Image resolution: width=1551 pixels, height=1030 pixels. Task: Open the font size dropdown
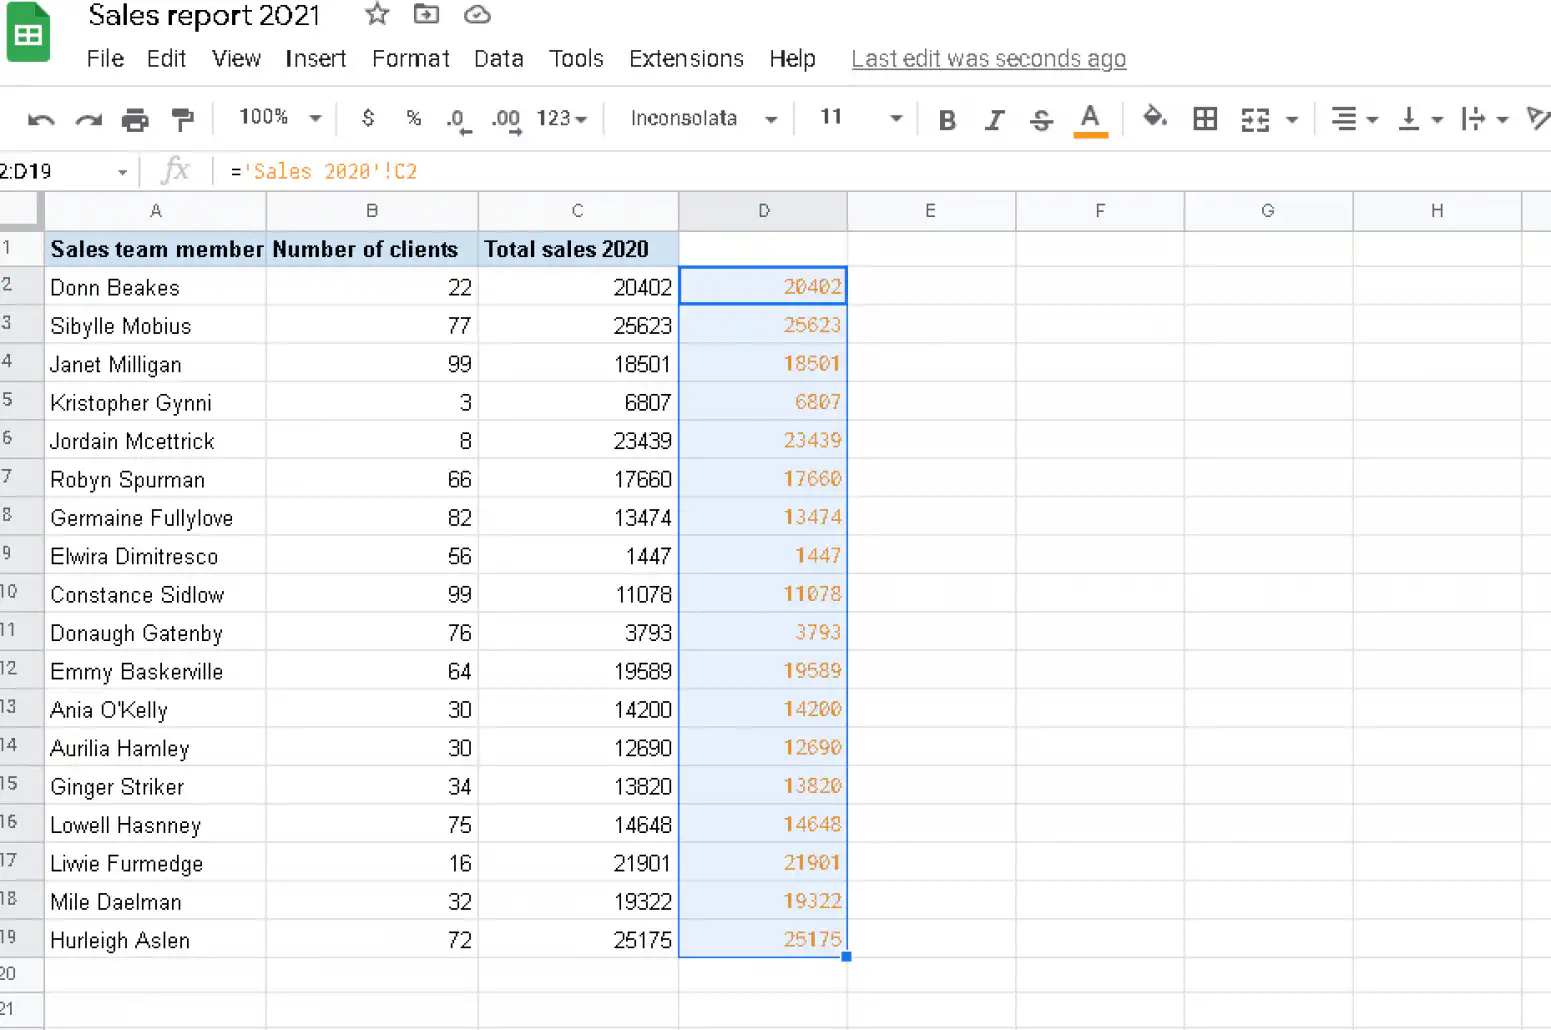pyautogui.click(x=860, y=117)
